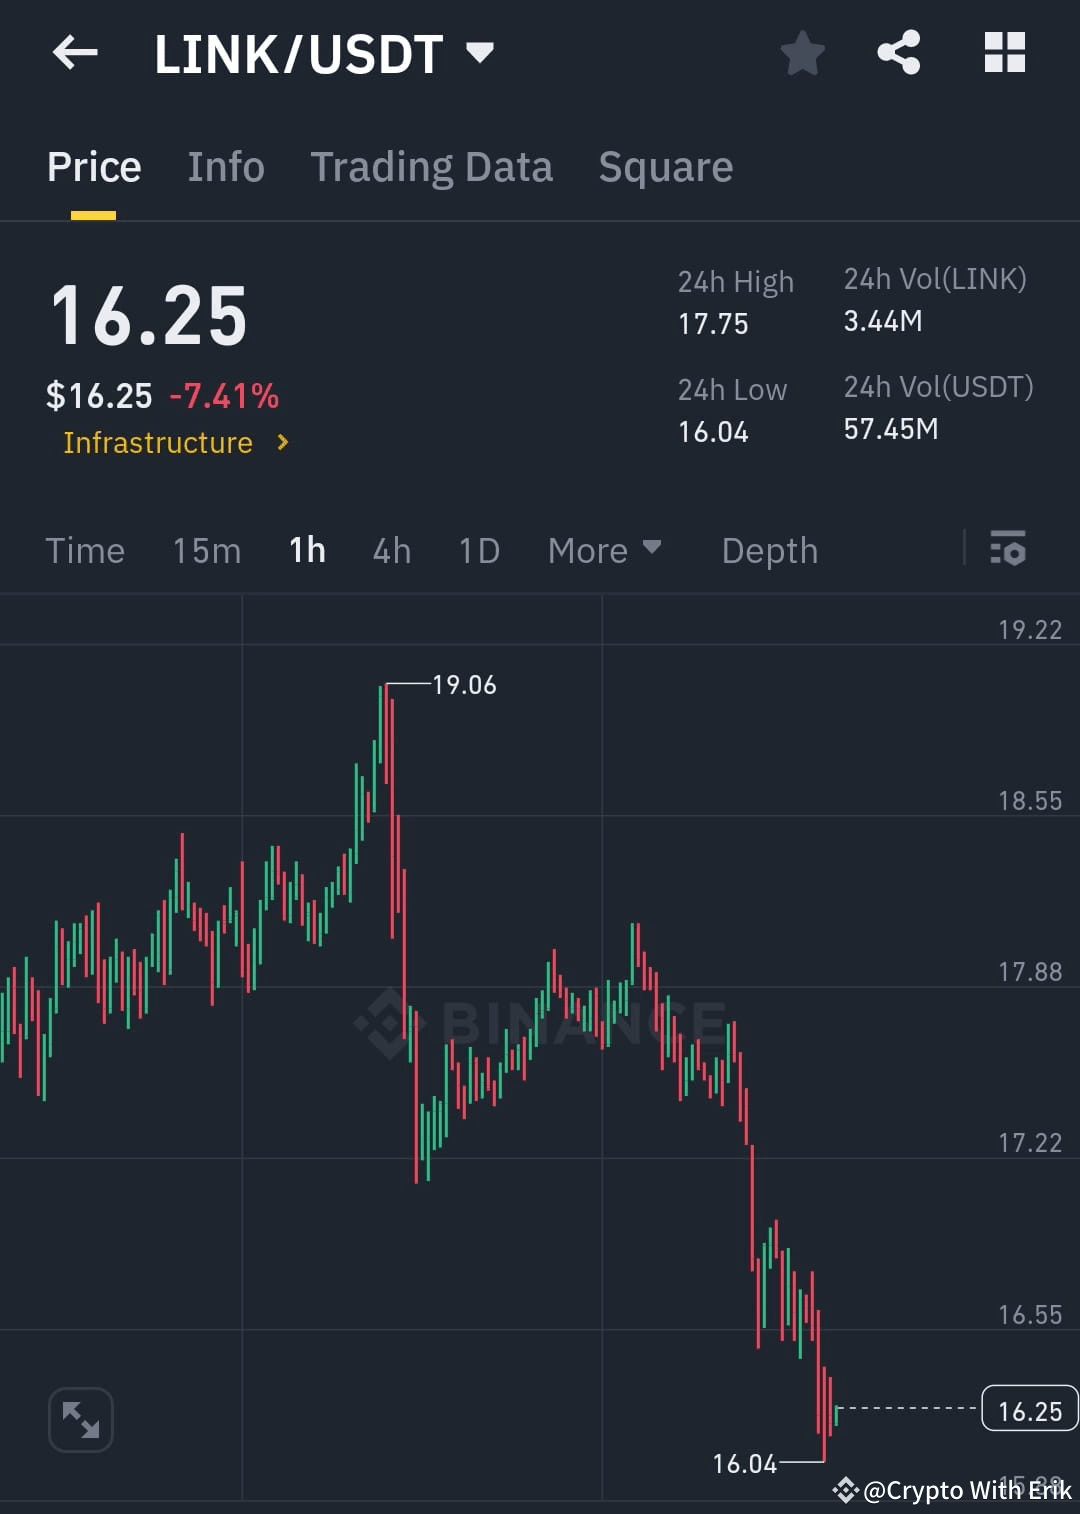This screenshot has width=1080, height=1514.
Task: Select the 4h candle interval
Action: 391,549
